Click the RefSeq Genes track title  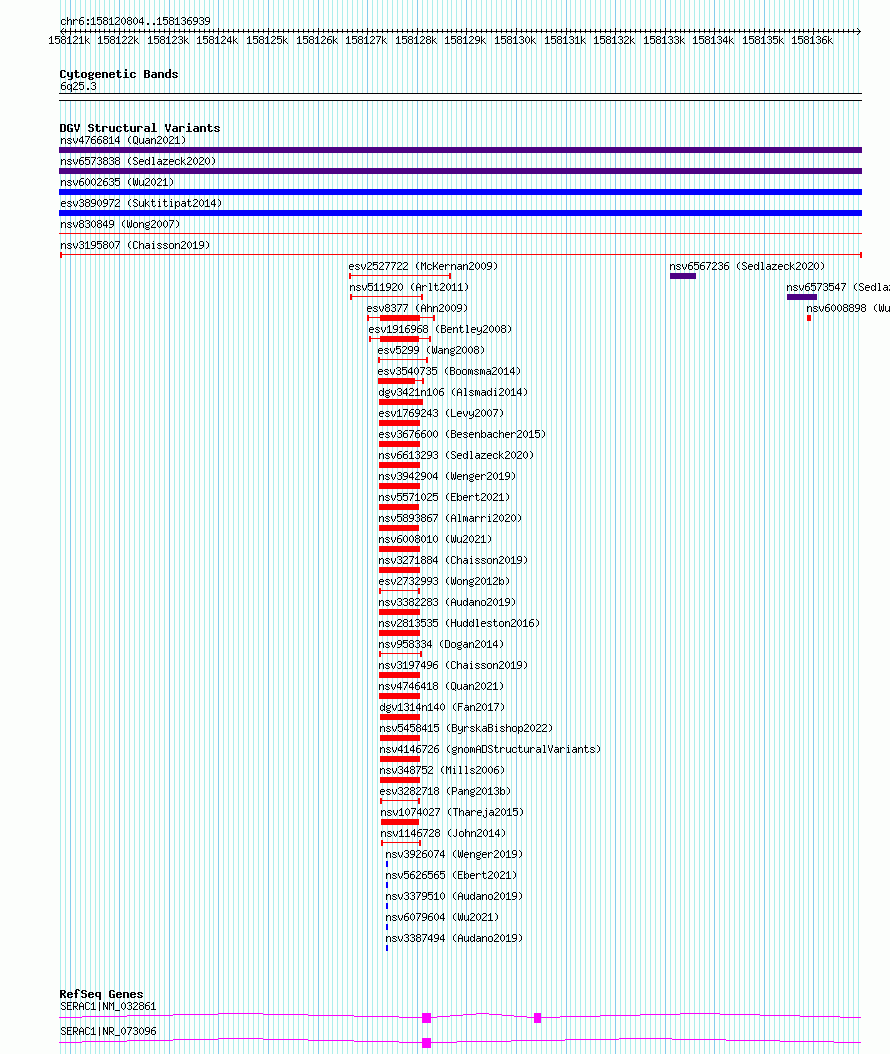[x=101, y=994]
